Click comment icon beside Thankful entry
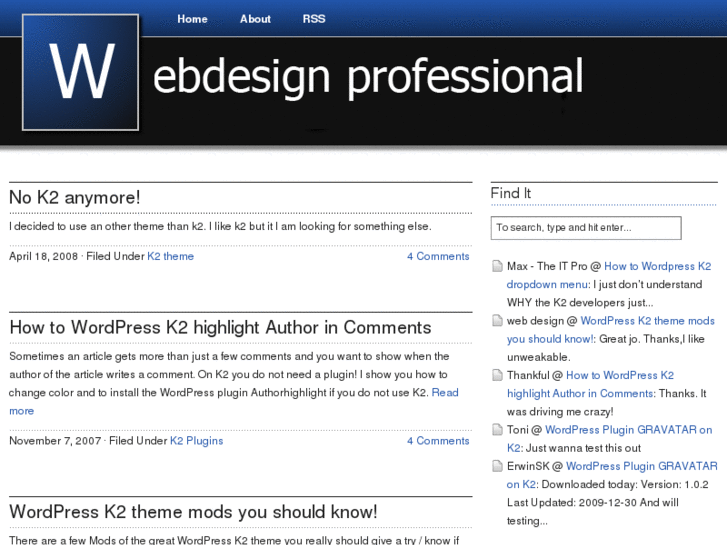The width and height of the screenshot is (727, 545). click(497, 375)
